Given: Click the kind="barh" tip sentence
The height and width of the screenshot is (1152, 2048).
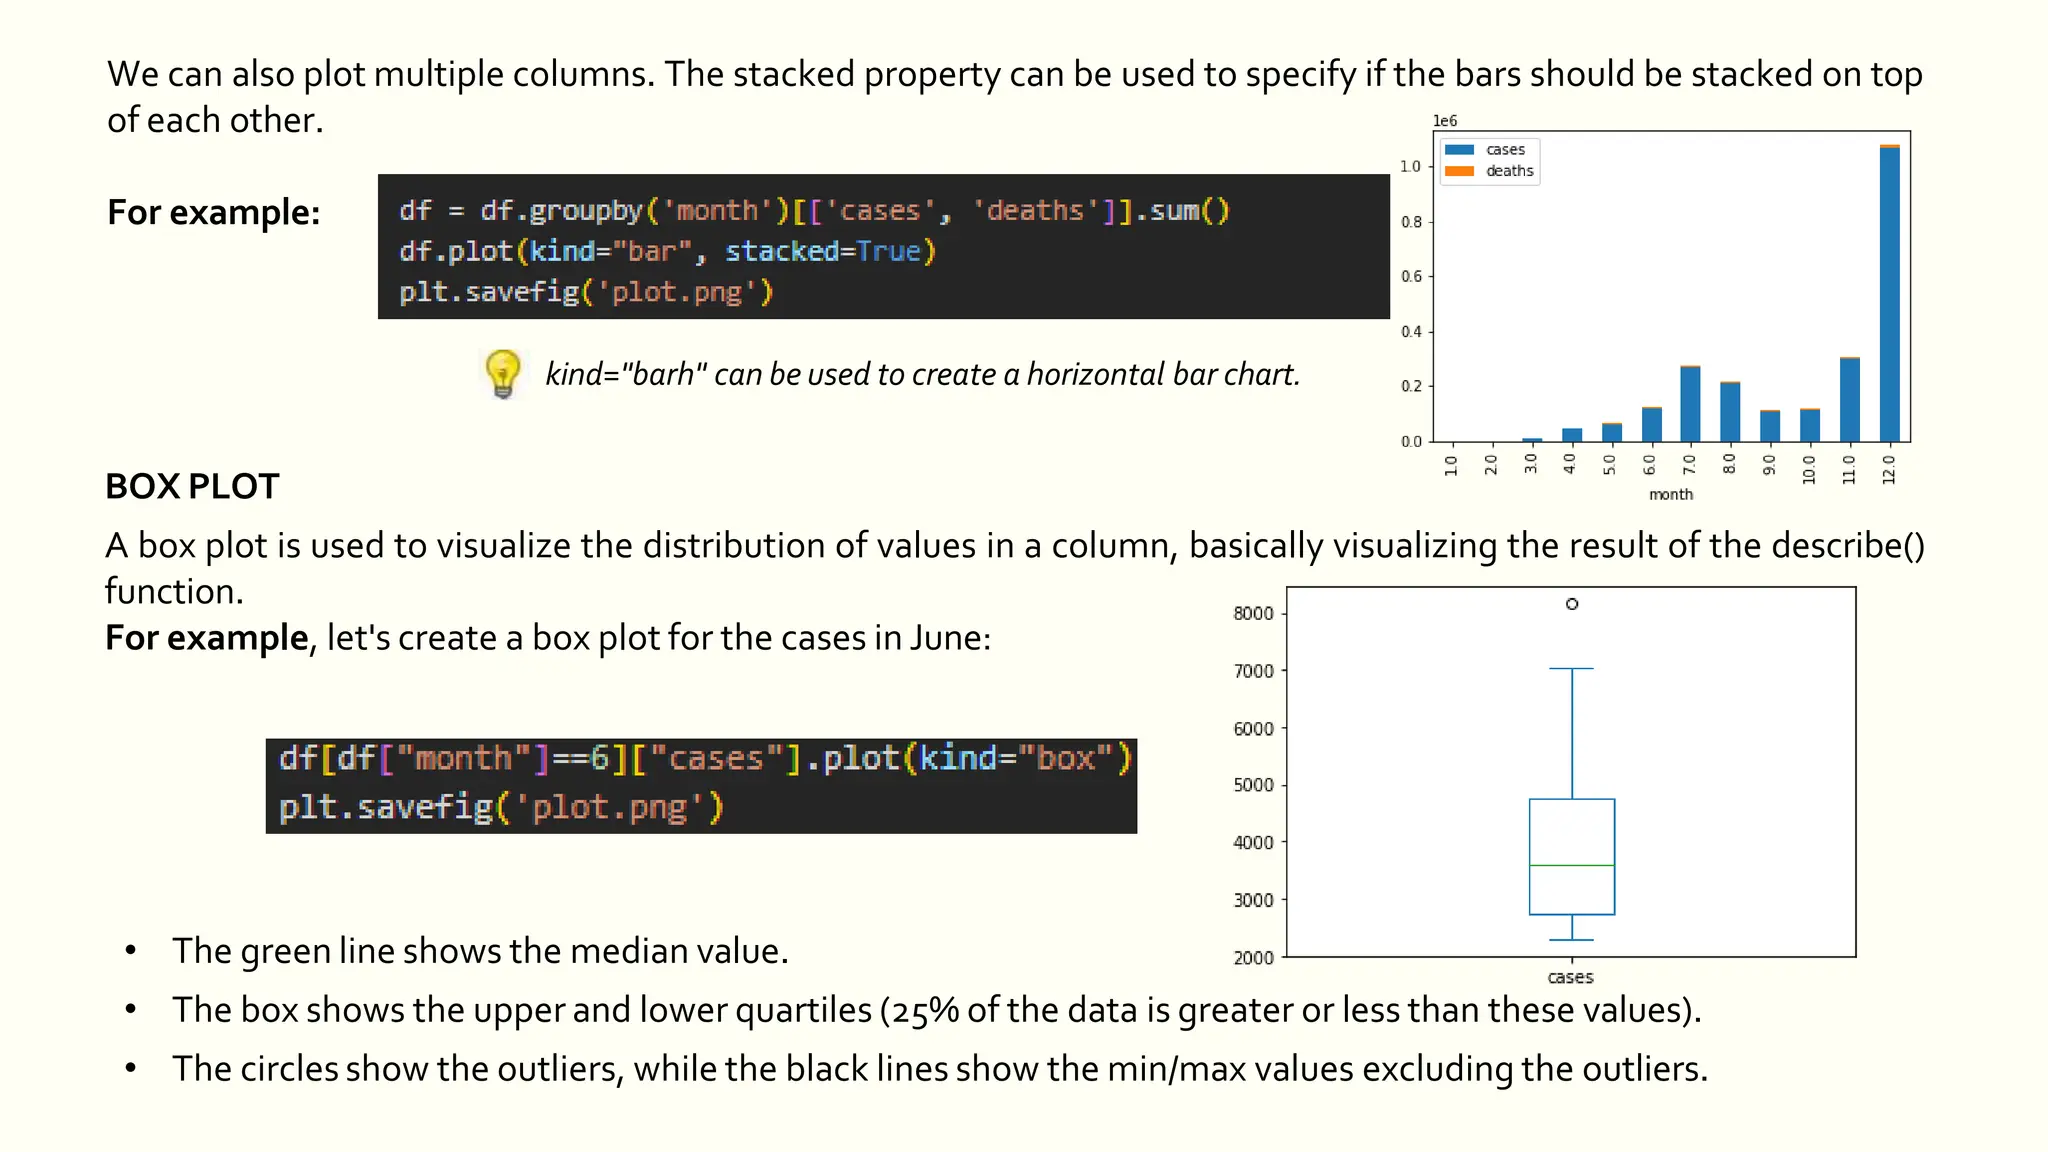Looking at the screenshot, I should point(922,374).
